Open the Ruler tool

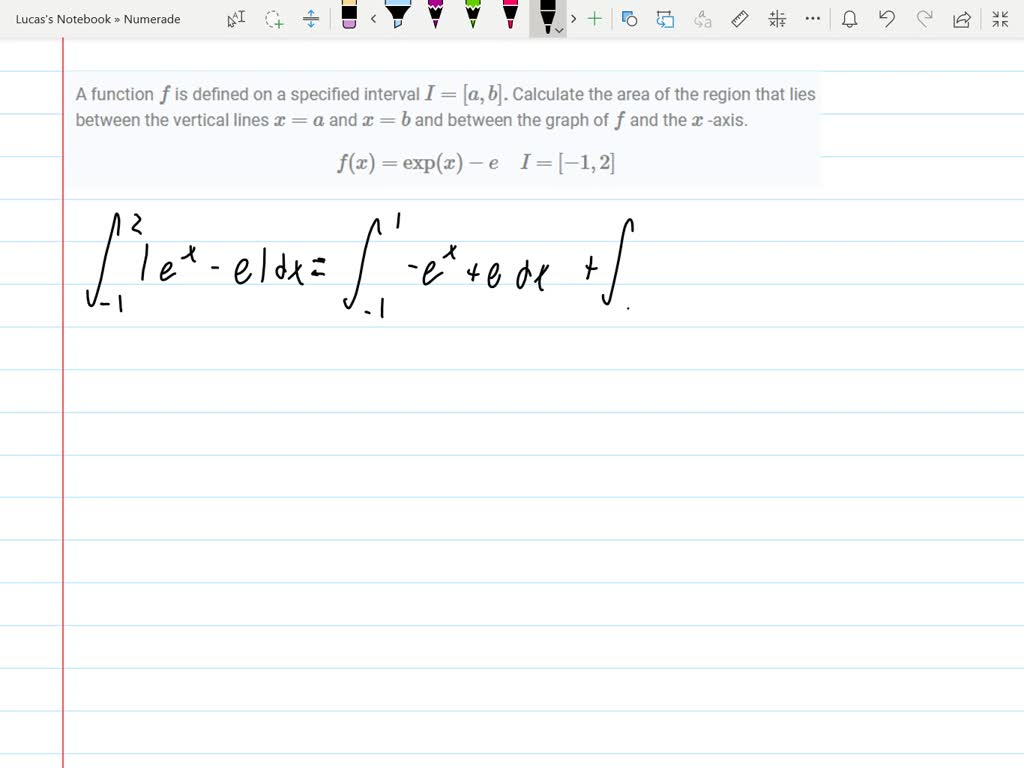tap(738, 18)
